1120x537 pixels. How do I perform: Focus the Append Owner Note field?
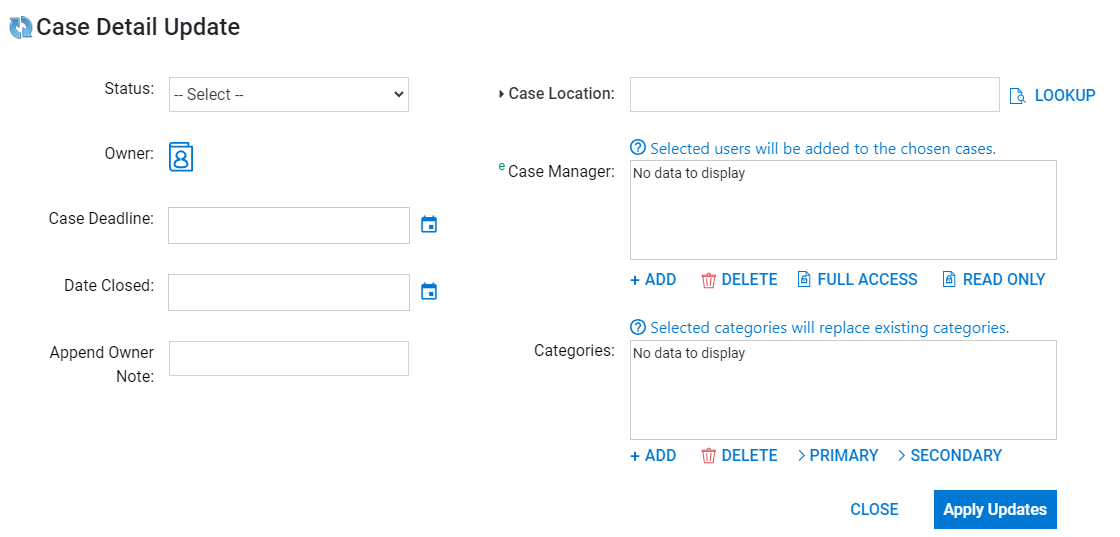pyautogui.click(x=289, y=358)
